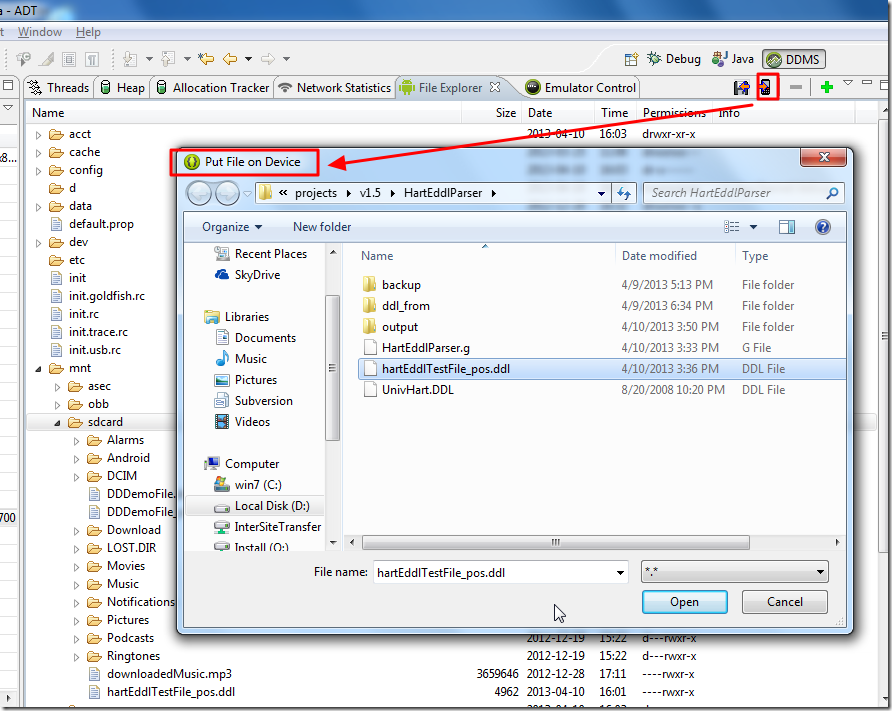Open the Heap tab
The width and height of the screenshot is (892, 711).
122,88
